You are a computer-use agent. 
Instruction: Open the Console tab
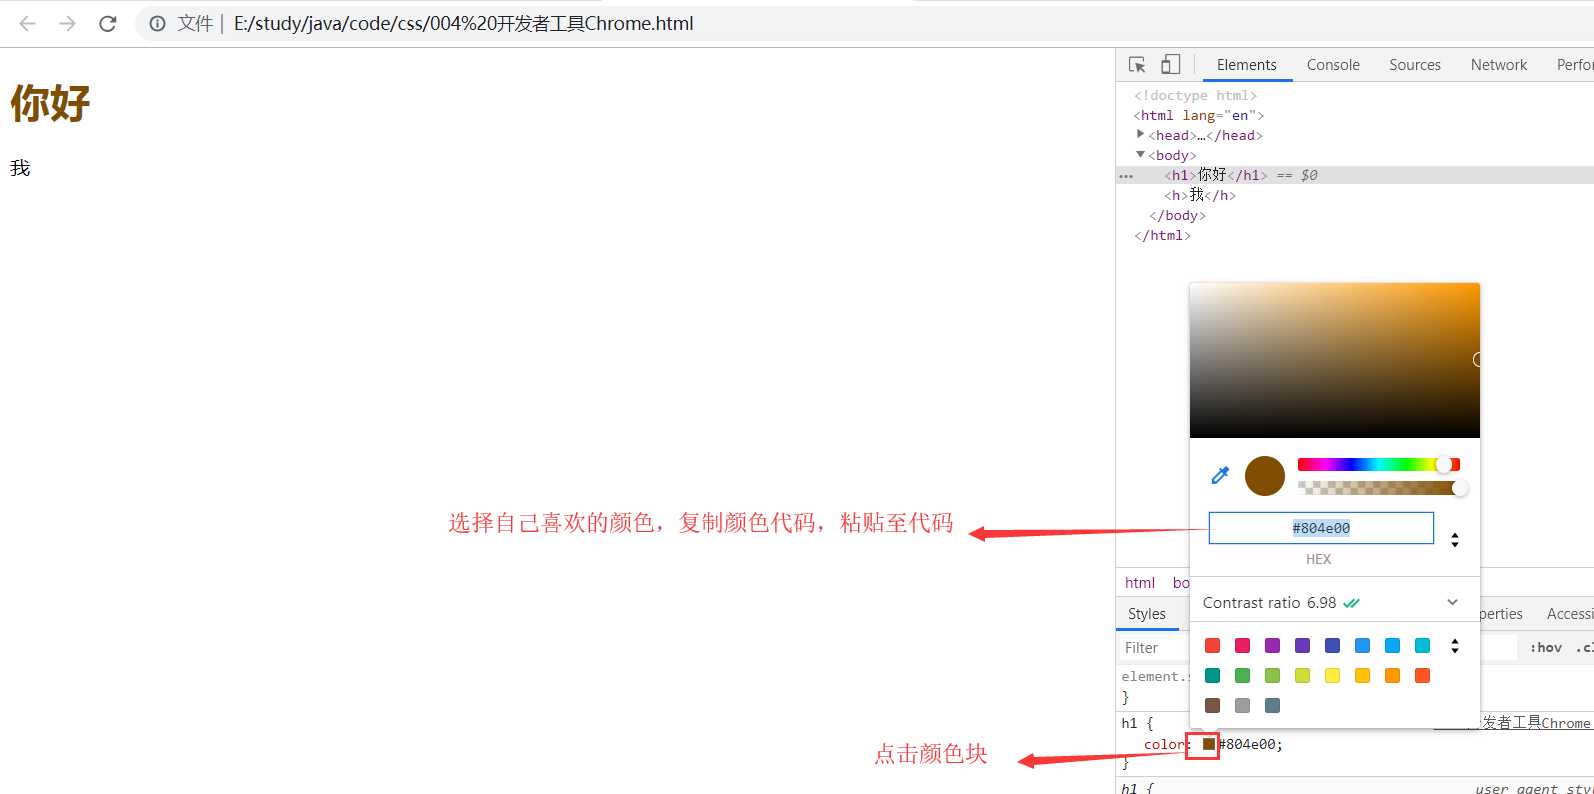tap(1333, 65)
